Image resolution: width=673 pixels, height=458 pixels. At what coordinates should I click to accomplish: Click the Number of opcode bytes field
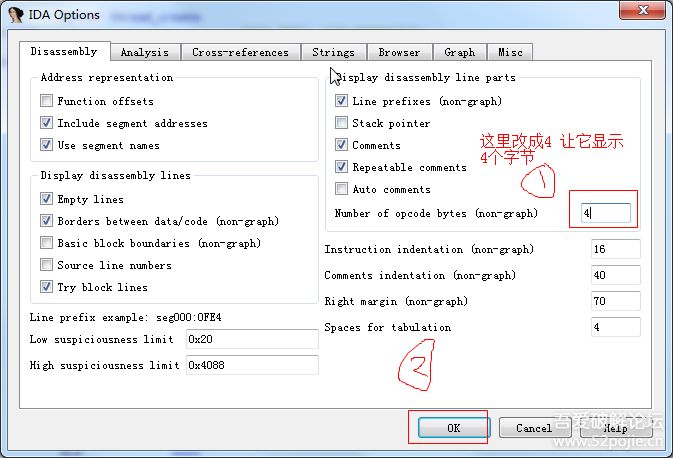pos(605,213)
